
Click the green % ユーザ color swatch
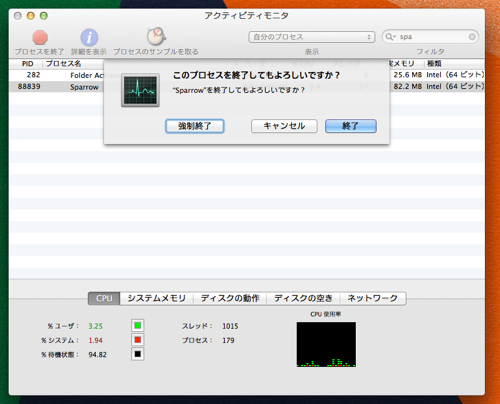click(138, 326)
